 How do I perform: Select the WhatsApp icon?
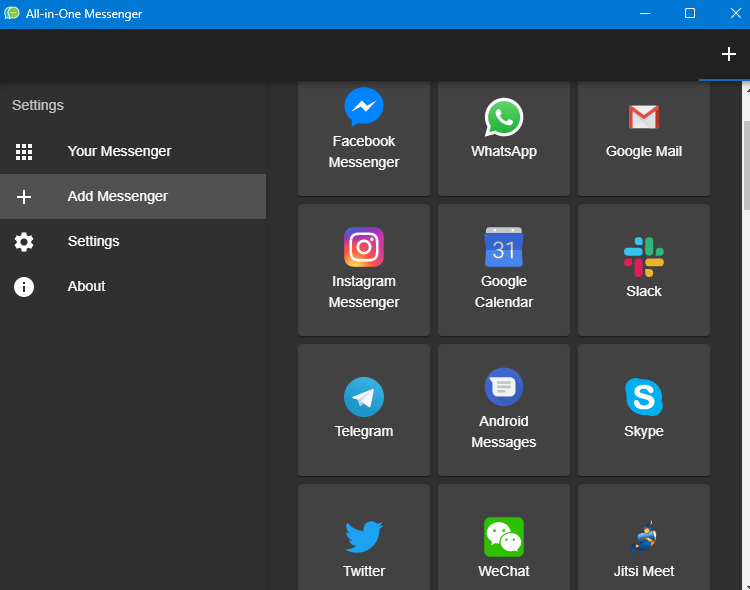point(504,117)
